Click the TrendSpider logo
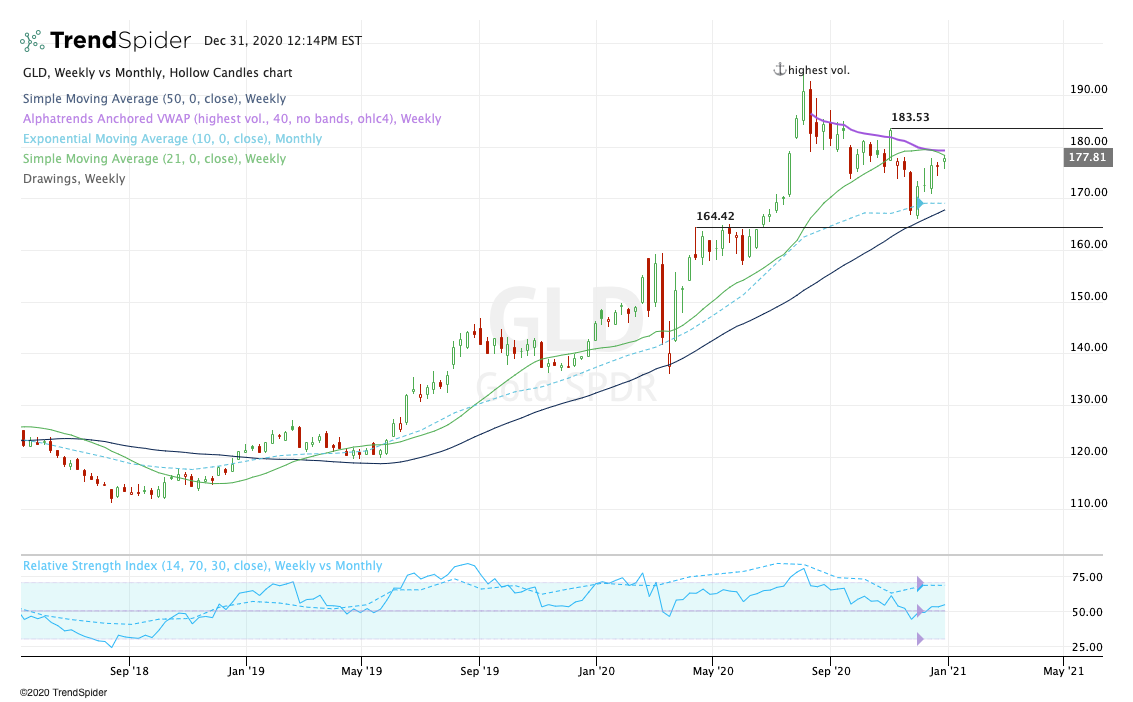Screen dimensions: 1133x702 105,40
